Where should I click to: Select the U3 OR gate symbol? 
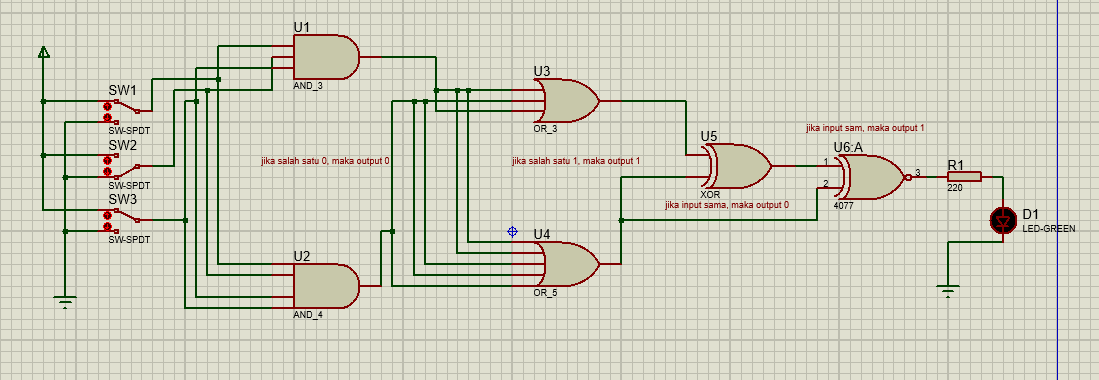[x=566, y=100]
